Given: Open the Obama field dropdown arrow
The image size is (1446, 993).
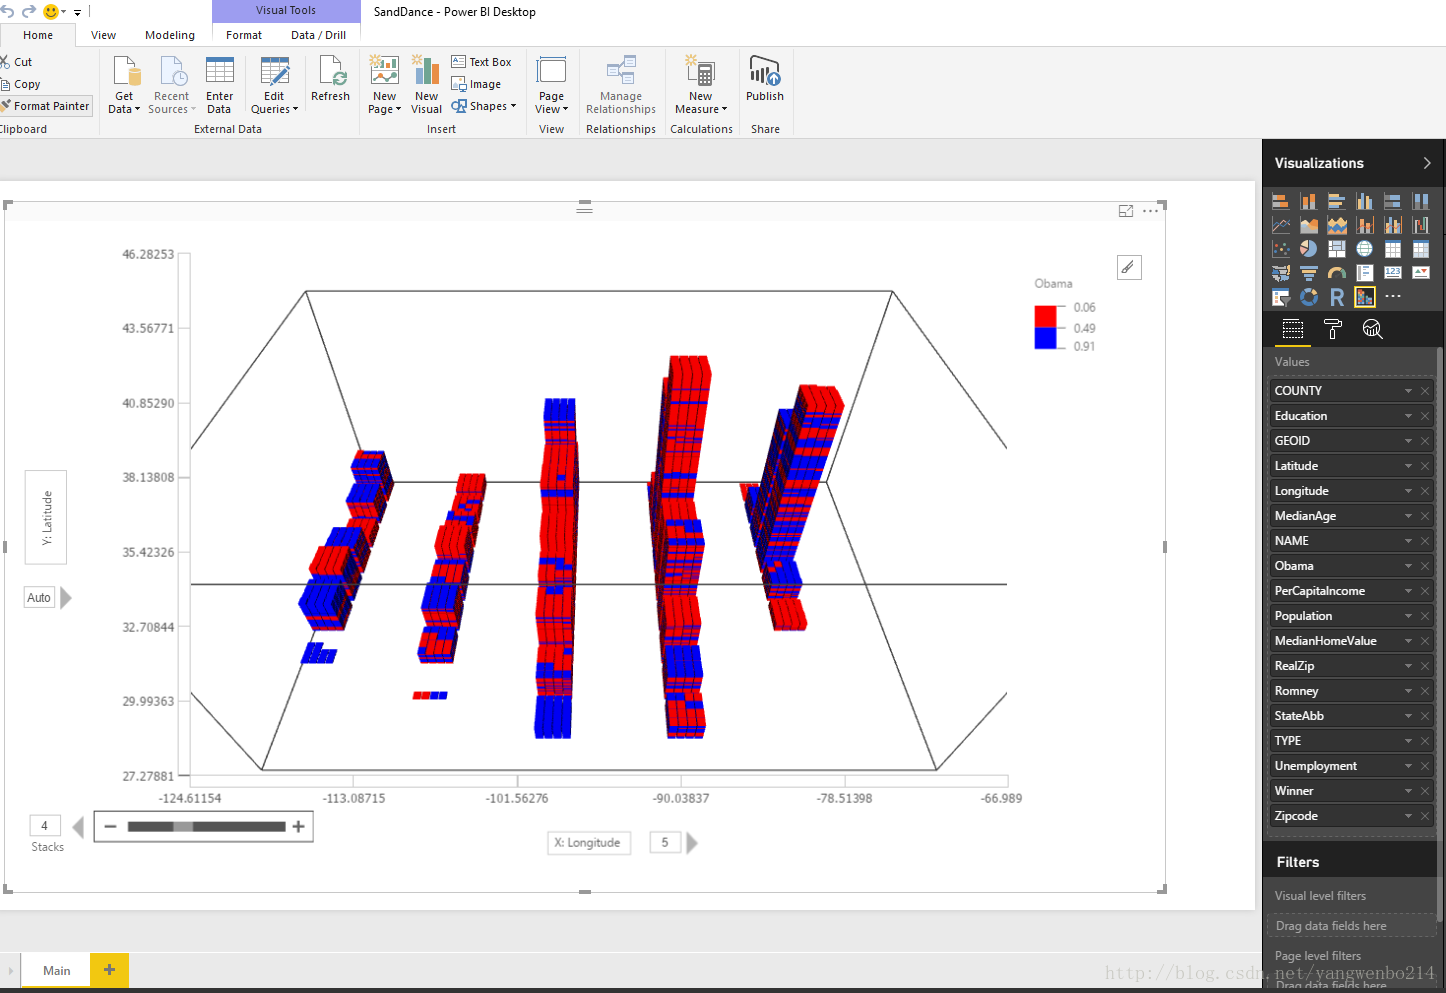Looking at the screenshot, I should 1408,566.
